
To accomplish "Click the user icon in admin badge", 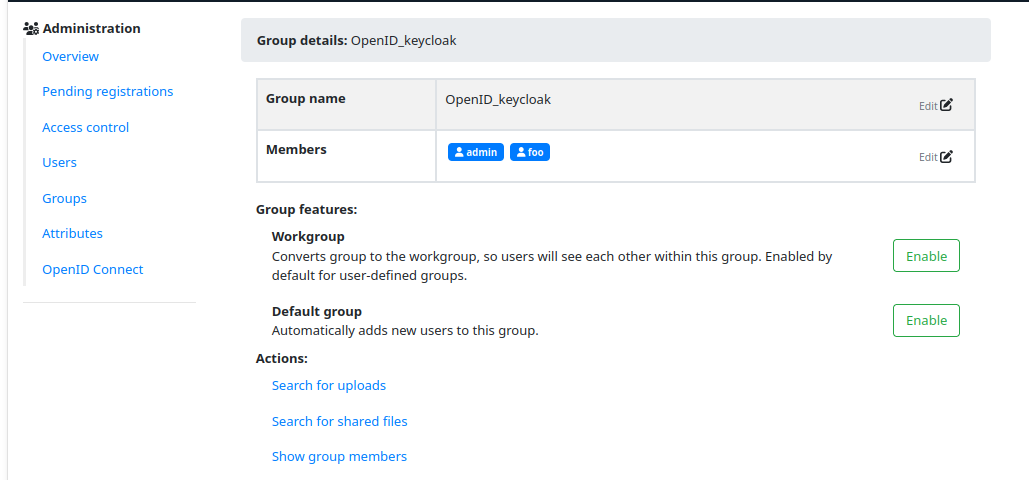I will [x=459, y=152].
